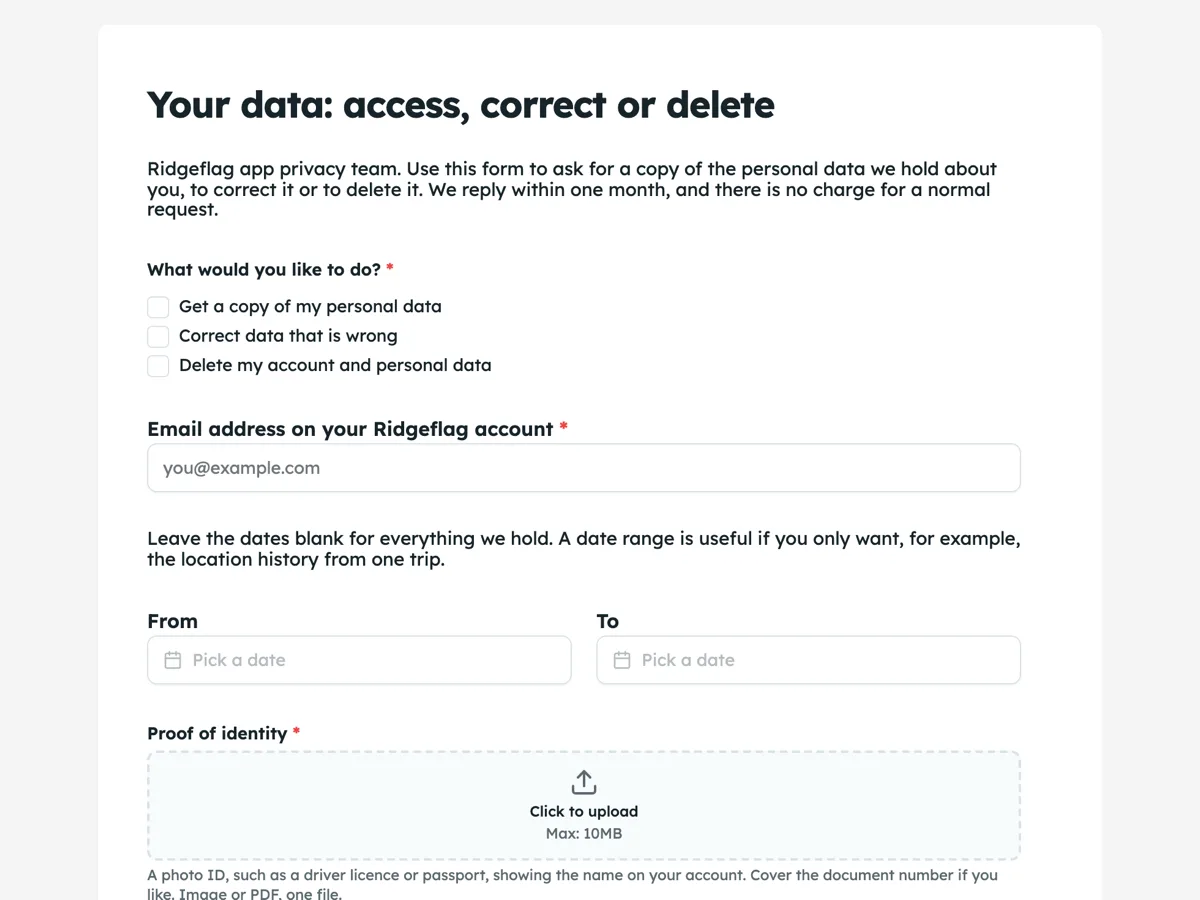Focus the Ridgeflag account email field

584,468
